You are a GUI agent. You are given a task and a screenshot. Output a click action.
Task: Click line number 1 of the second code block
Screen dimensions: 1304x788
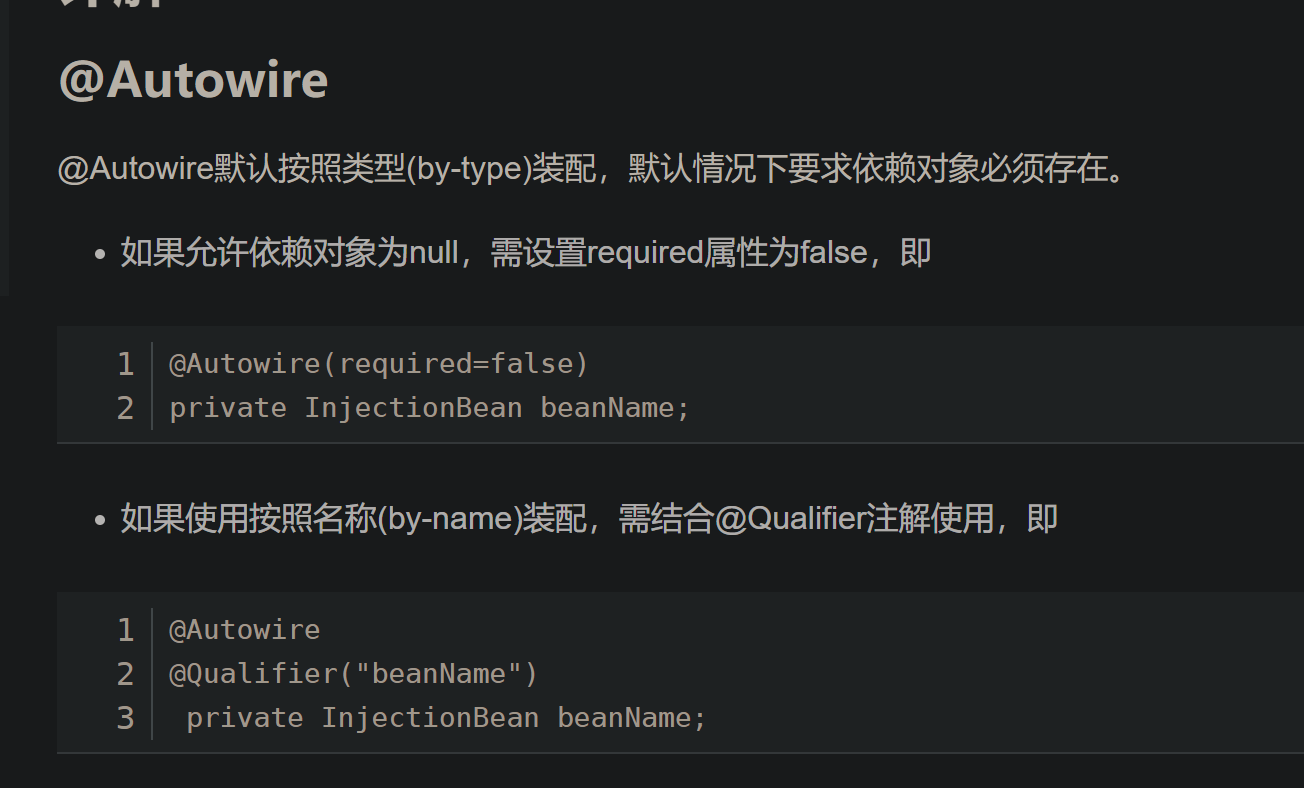click(125, 630)
